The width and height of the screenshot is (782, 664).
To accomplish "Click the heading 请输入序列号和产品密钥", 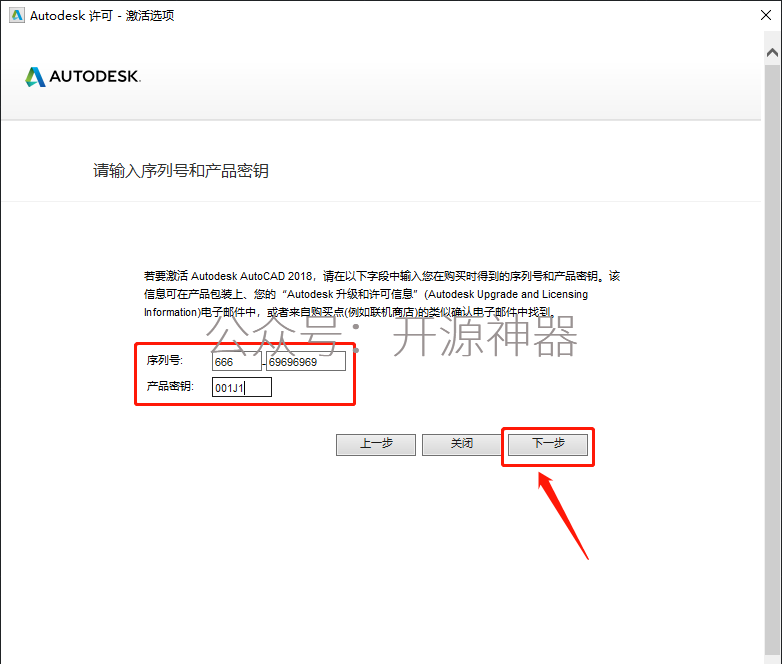I will click(181, 171).
